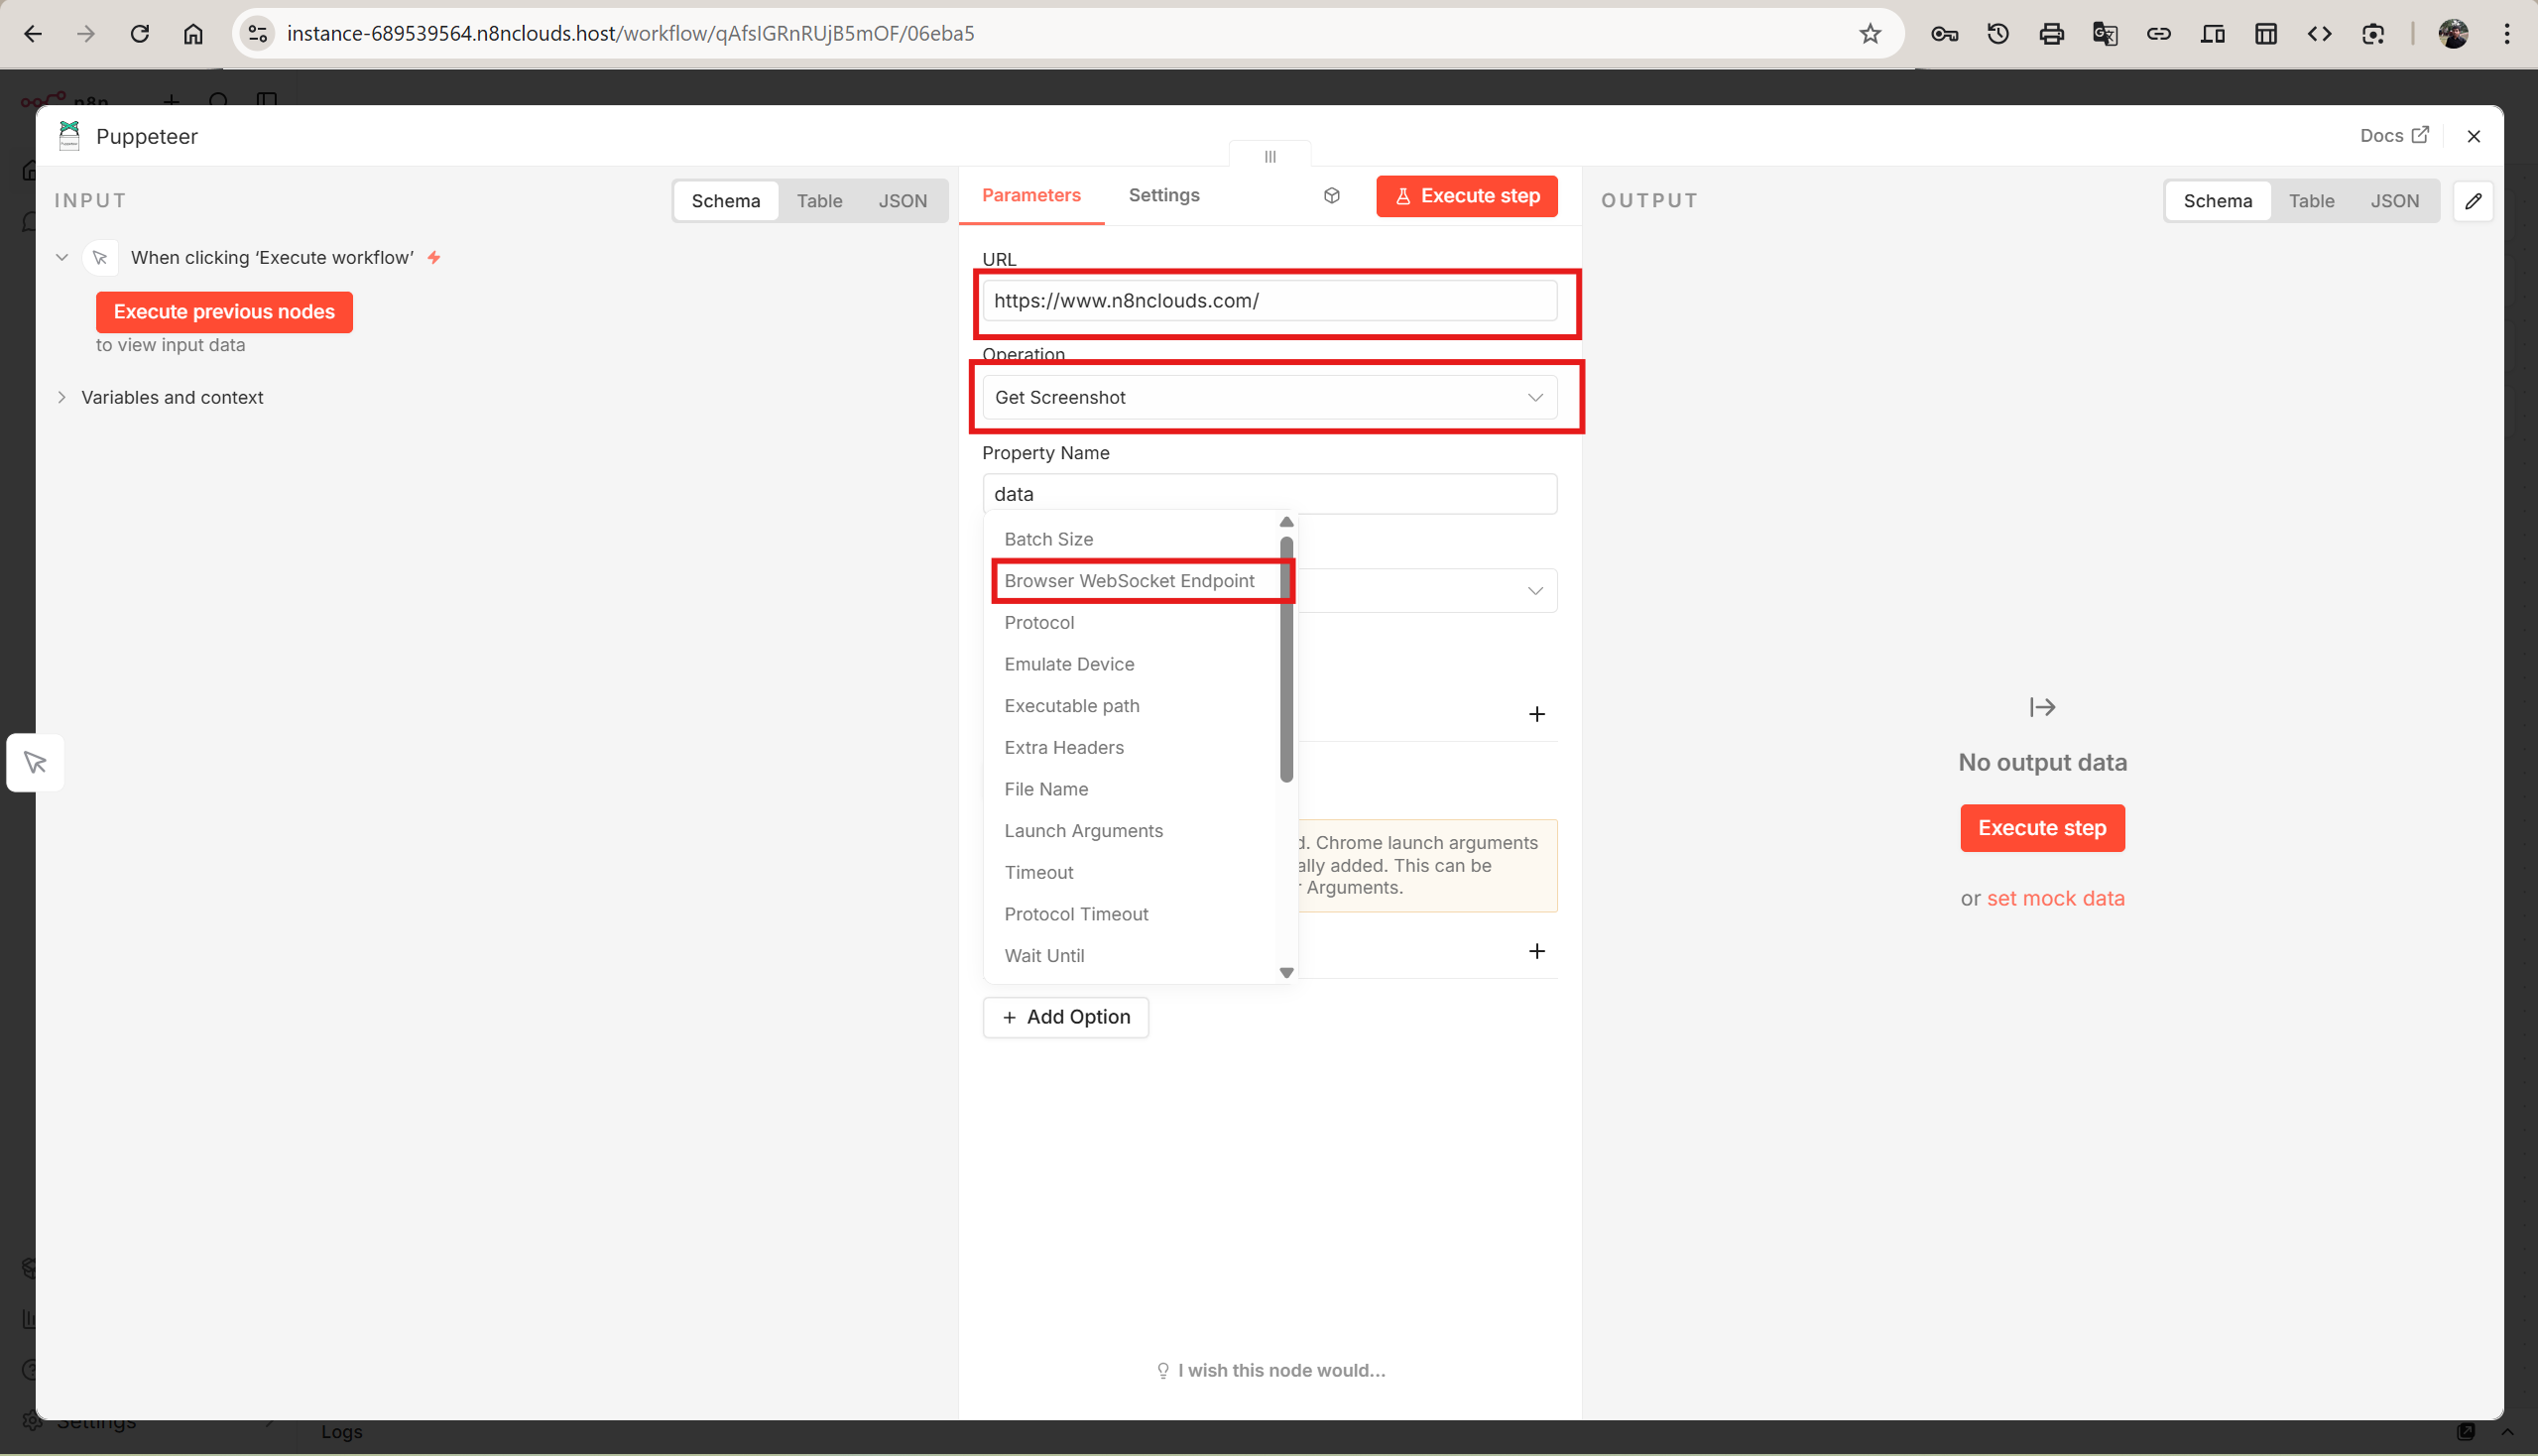This screenshot has height=1456, width=2538.
Task: Click the screenshot capture extension icon
Action: (x=2373, y=34)
